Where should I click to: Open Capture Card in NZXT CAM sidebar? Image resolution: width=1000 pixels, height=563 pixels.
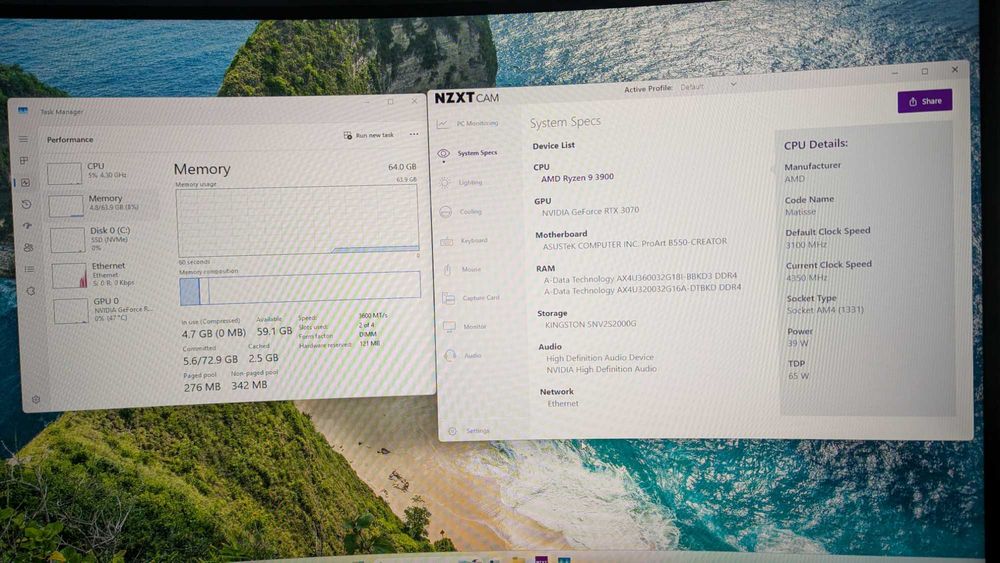tap(472, 298)
